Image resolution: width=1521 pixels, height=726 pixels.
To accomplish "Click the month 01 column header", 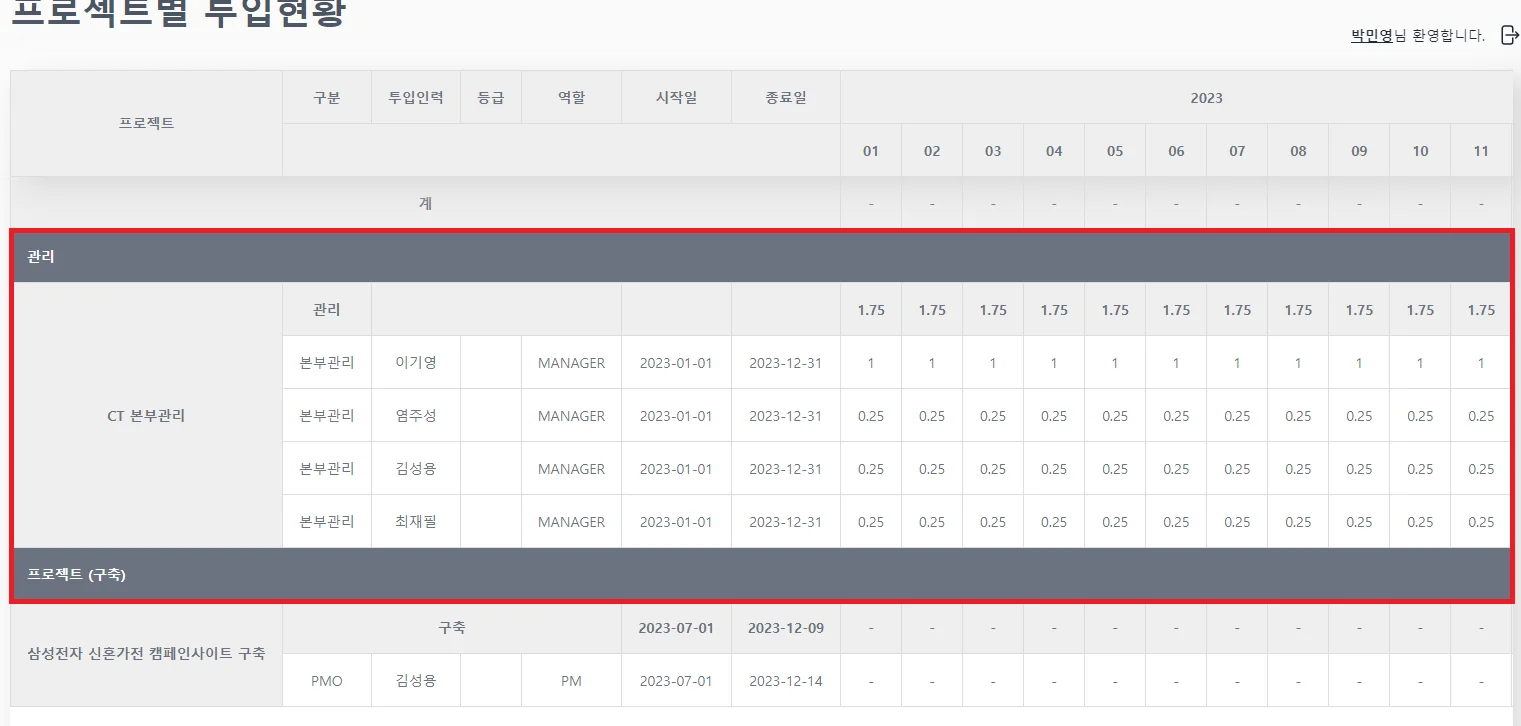I will tap(871, 151).
